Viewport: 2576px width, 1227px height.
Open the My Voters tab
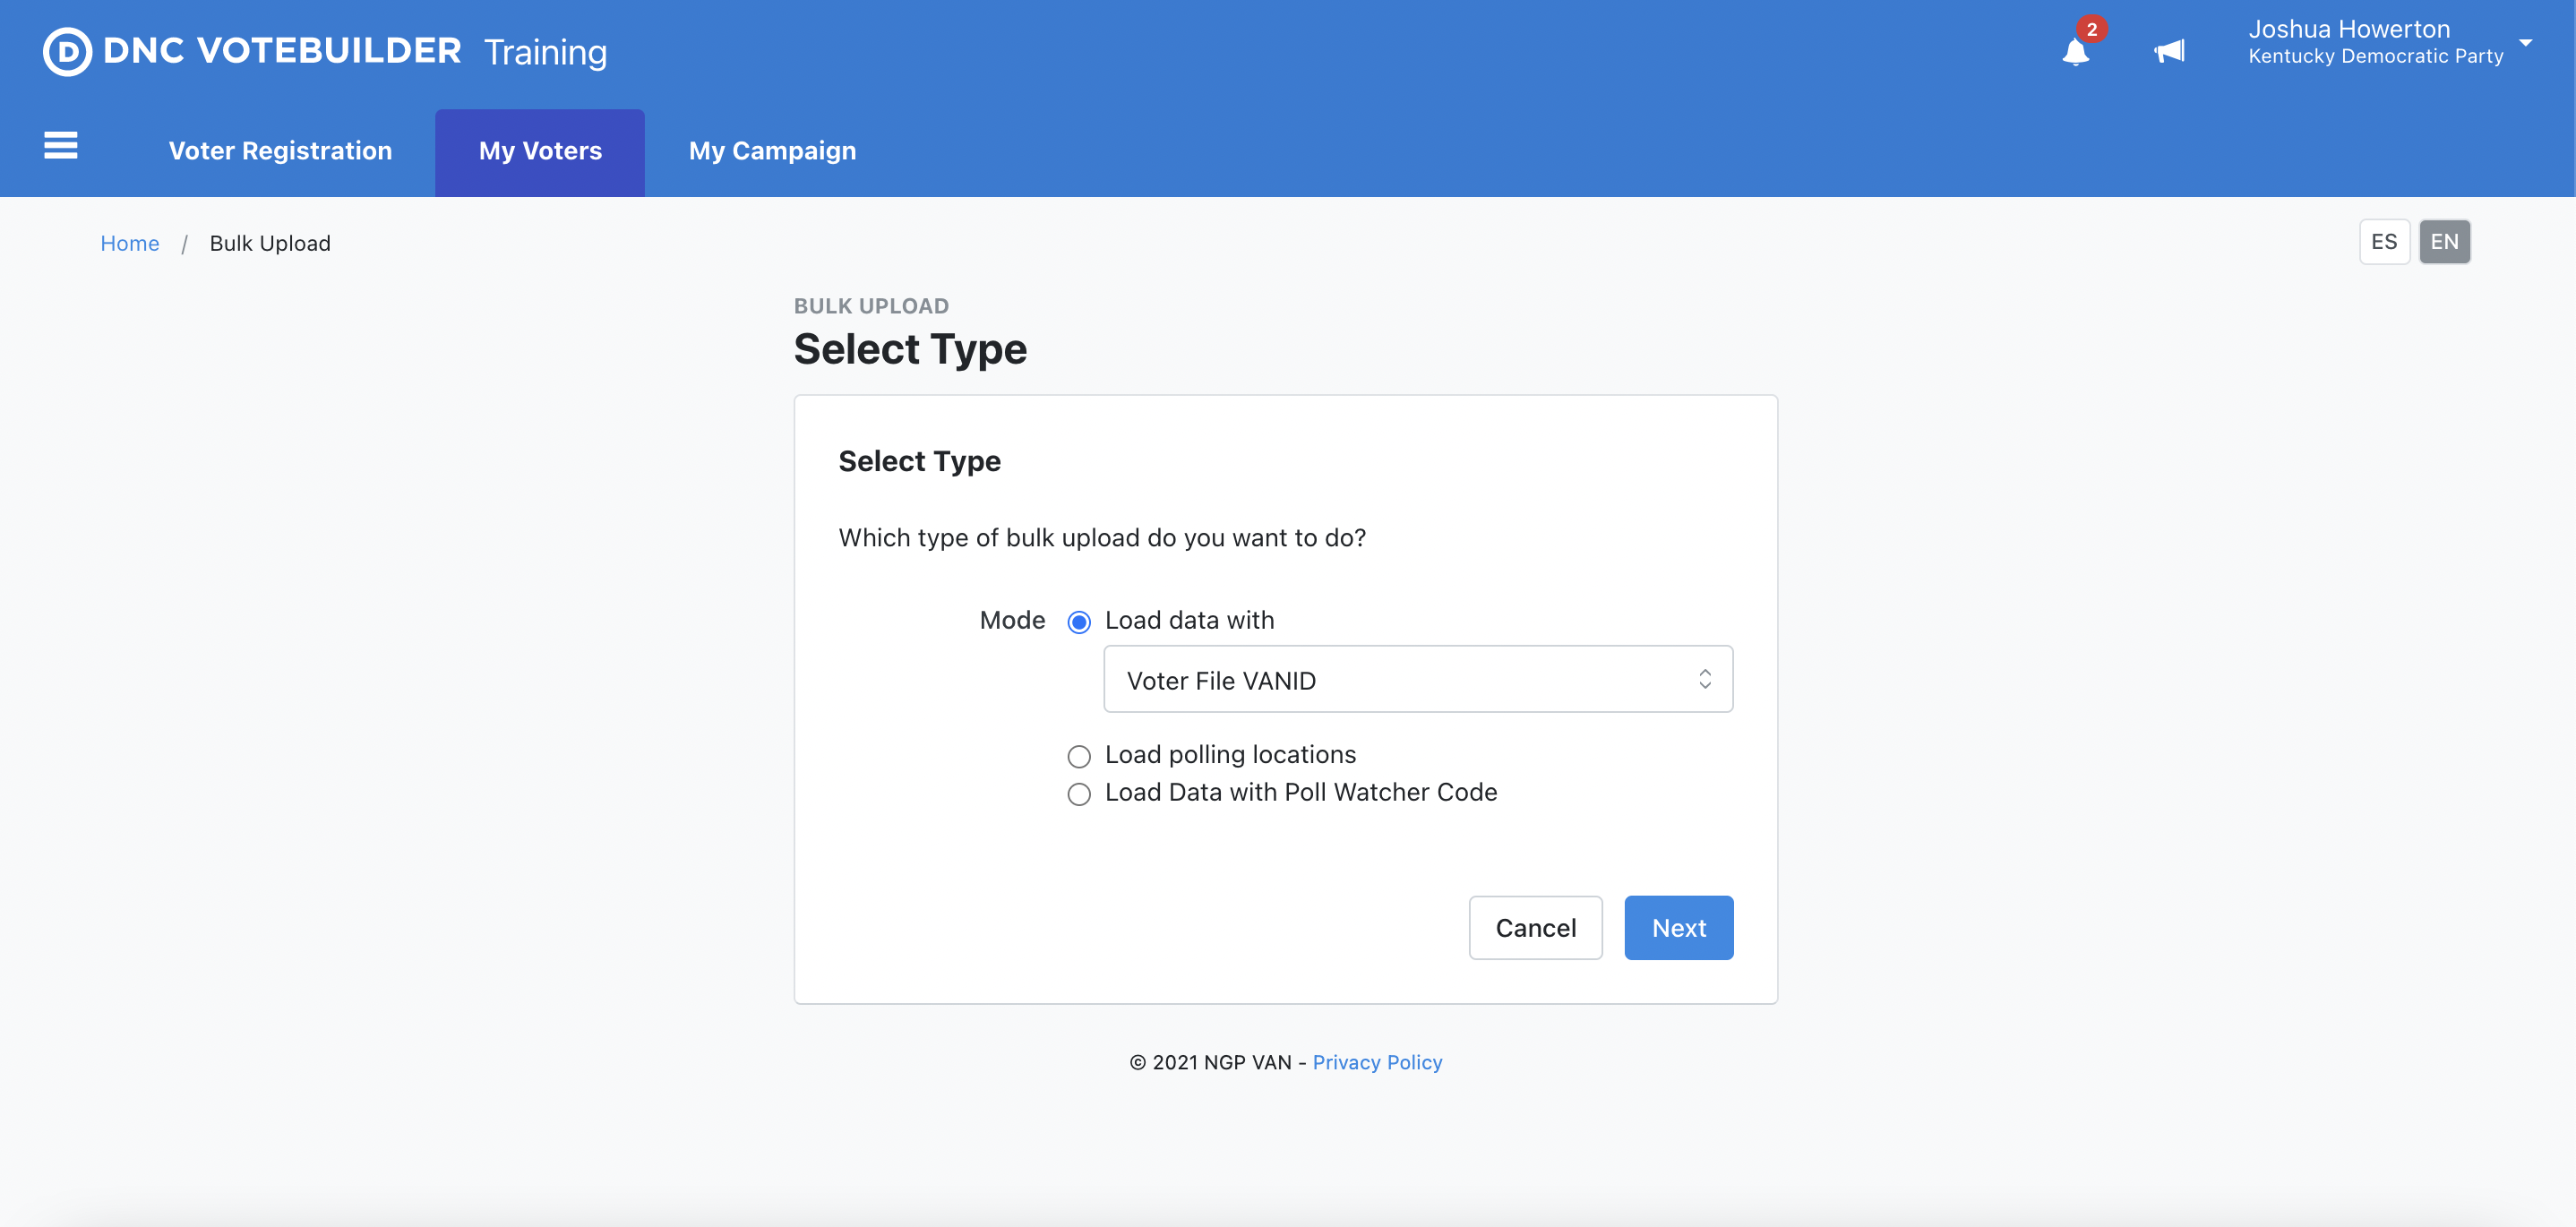click(540, 151)
